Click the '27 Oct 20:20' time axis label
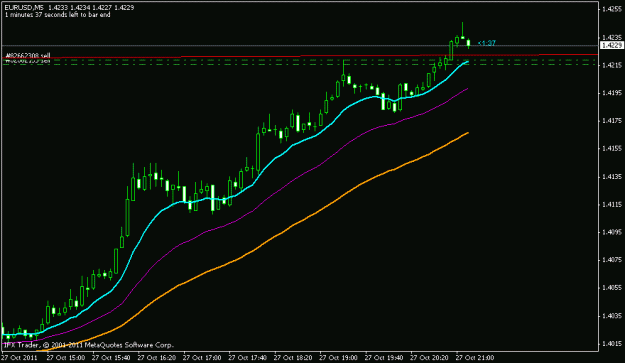Viewport: 625px width, 363px height. tap(429, 358)
